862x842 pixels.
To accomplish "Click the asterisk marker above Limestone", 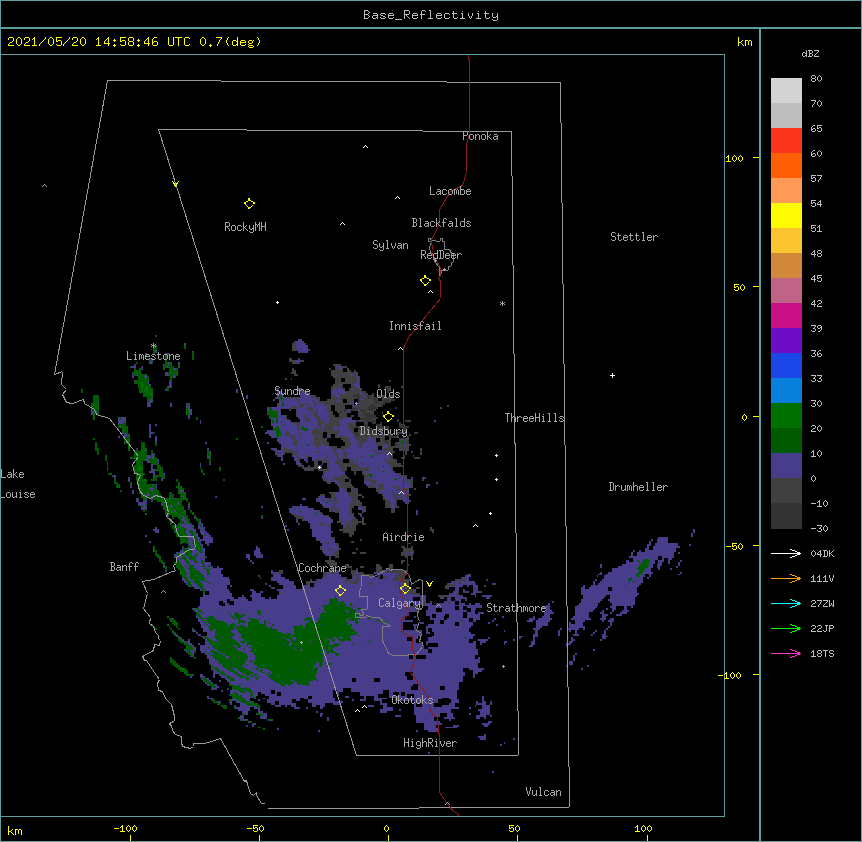I will 153,346.
